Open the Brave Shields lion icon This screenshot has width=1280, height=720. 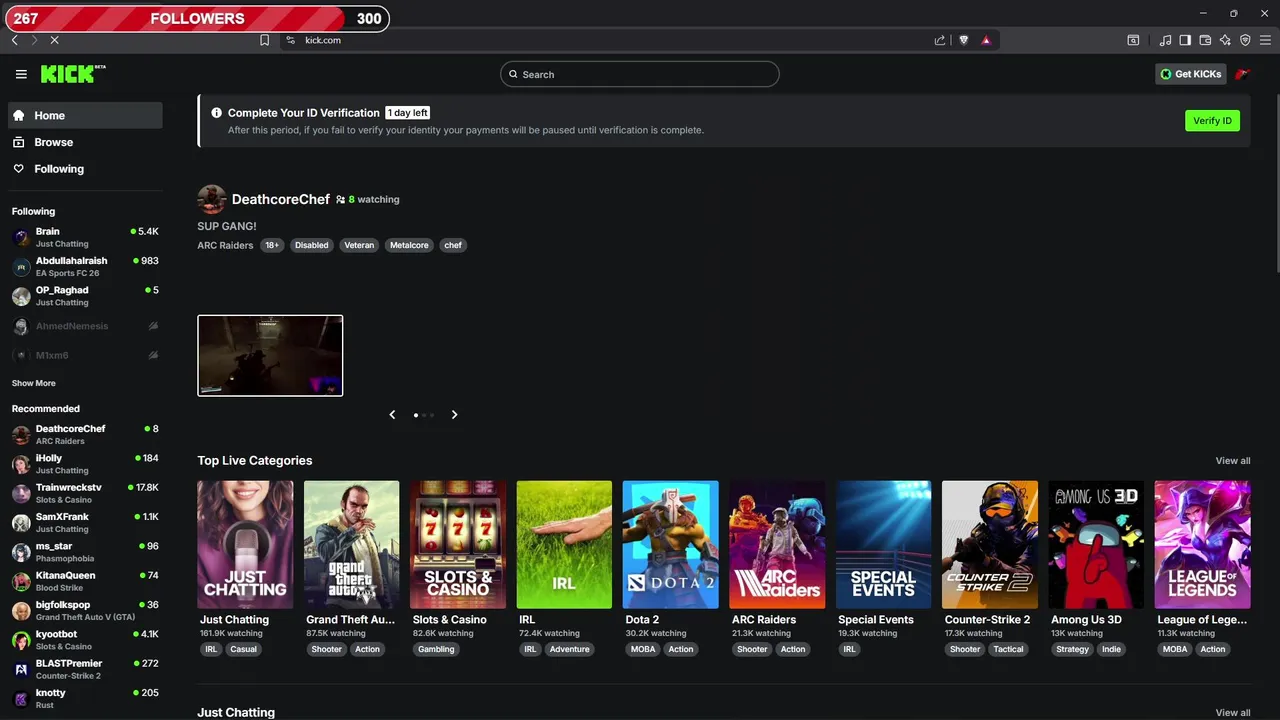(964, 40)
